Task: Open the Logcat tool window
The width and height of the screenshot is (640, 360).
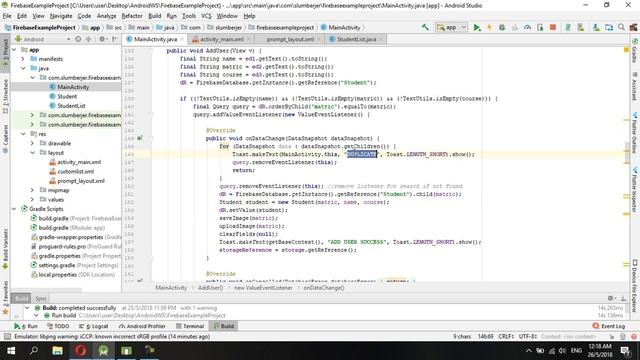Action: point(94,326)
